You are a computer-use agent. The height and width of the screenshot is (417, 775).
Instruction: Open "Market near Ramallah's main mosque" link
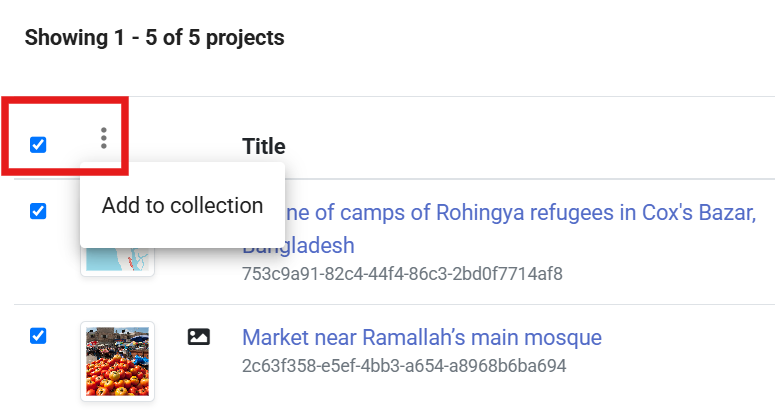tap(421, 337)
